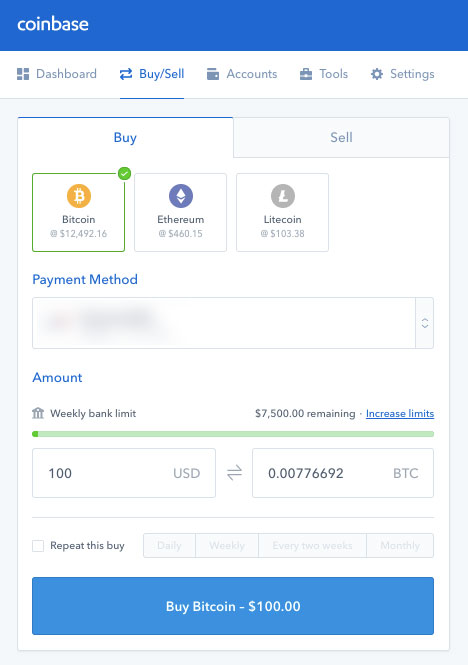Enable the Repeat this buy checkbox

coord(38,546)
